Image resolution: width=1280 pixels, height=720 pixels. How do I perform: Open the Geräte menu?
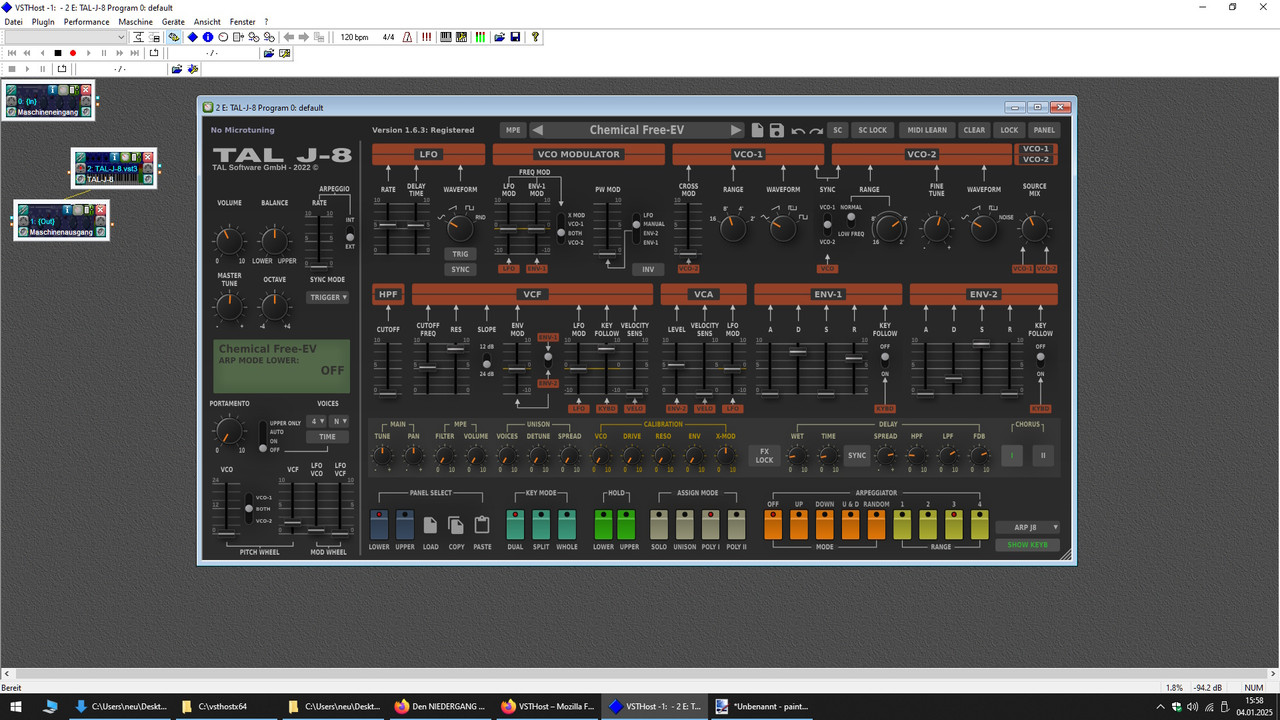[x=173, y=21]
